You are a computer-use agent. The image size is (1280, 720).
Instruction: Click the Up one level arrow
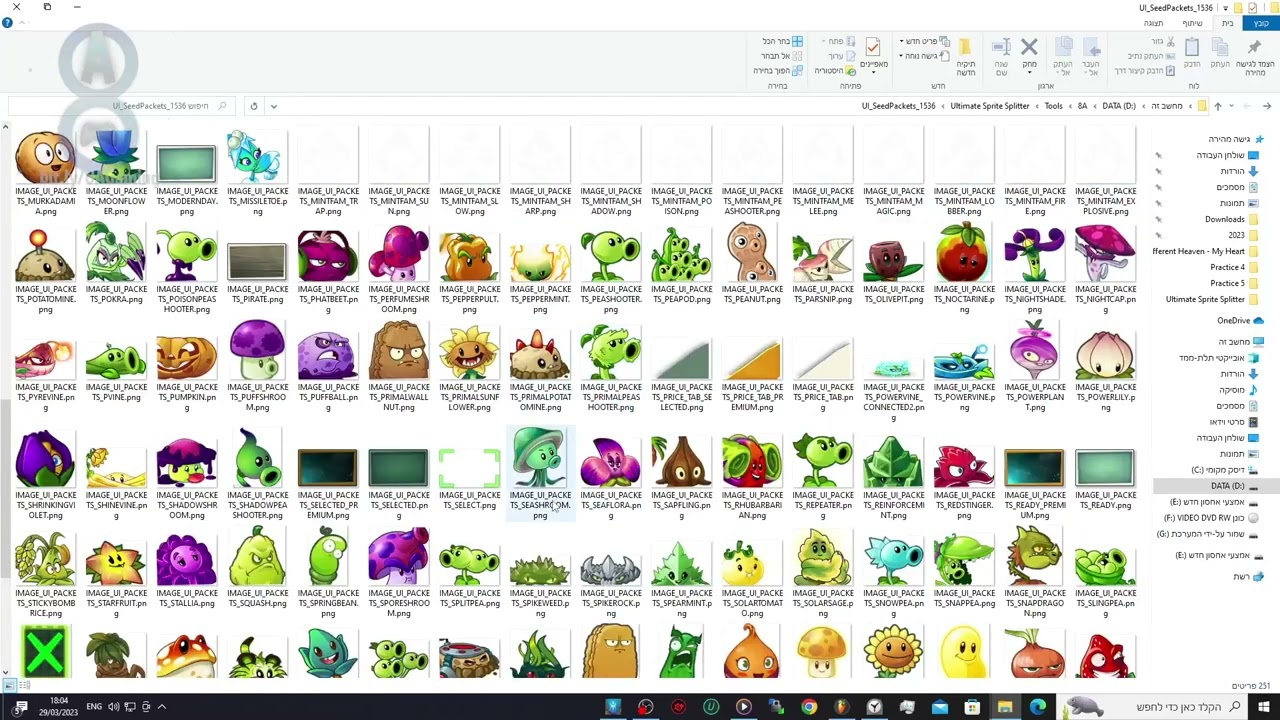(1218, 106)
